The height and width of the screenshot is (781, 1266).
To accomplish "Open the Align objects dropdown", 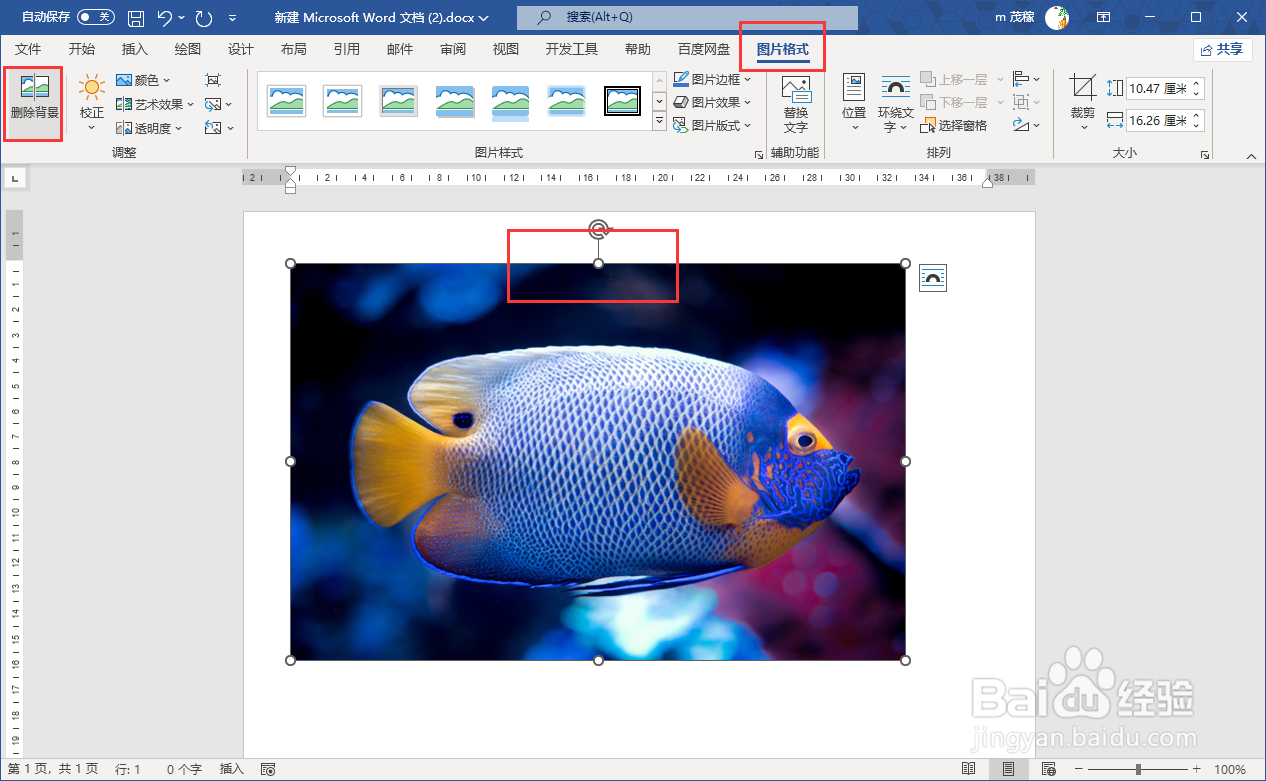I will coord(1026,79).
